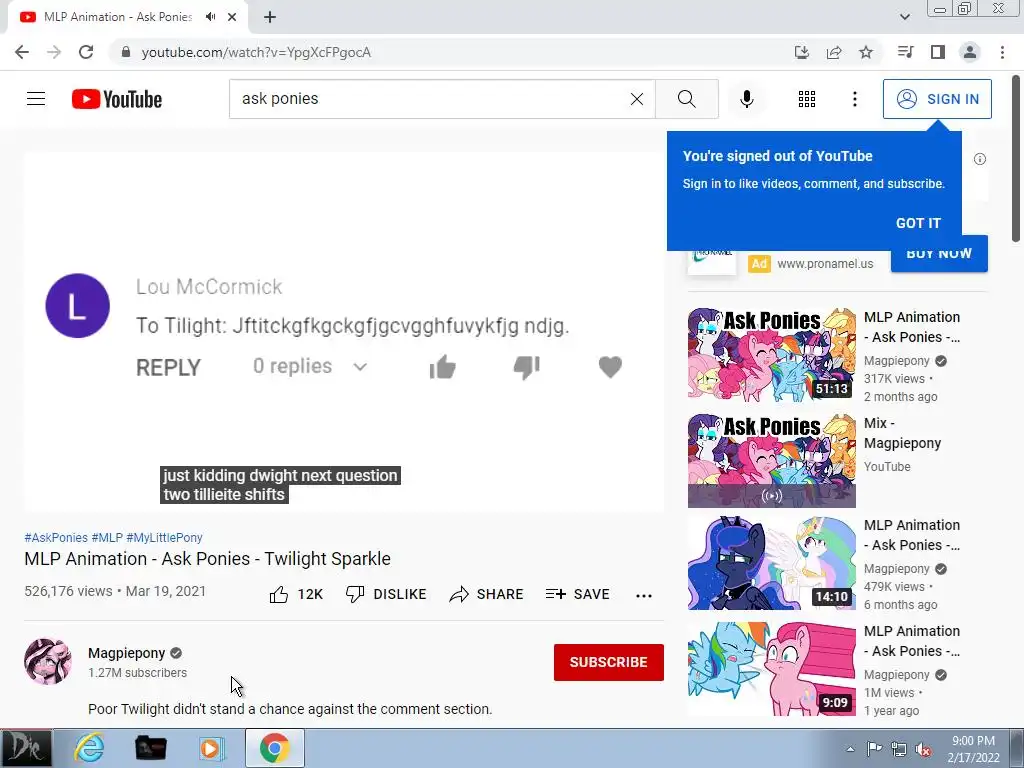1024x768 pixels.
Task: Dismiss popup with GOT IT
Action: click(918, 223)
